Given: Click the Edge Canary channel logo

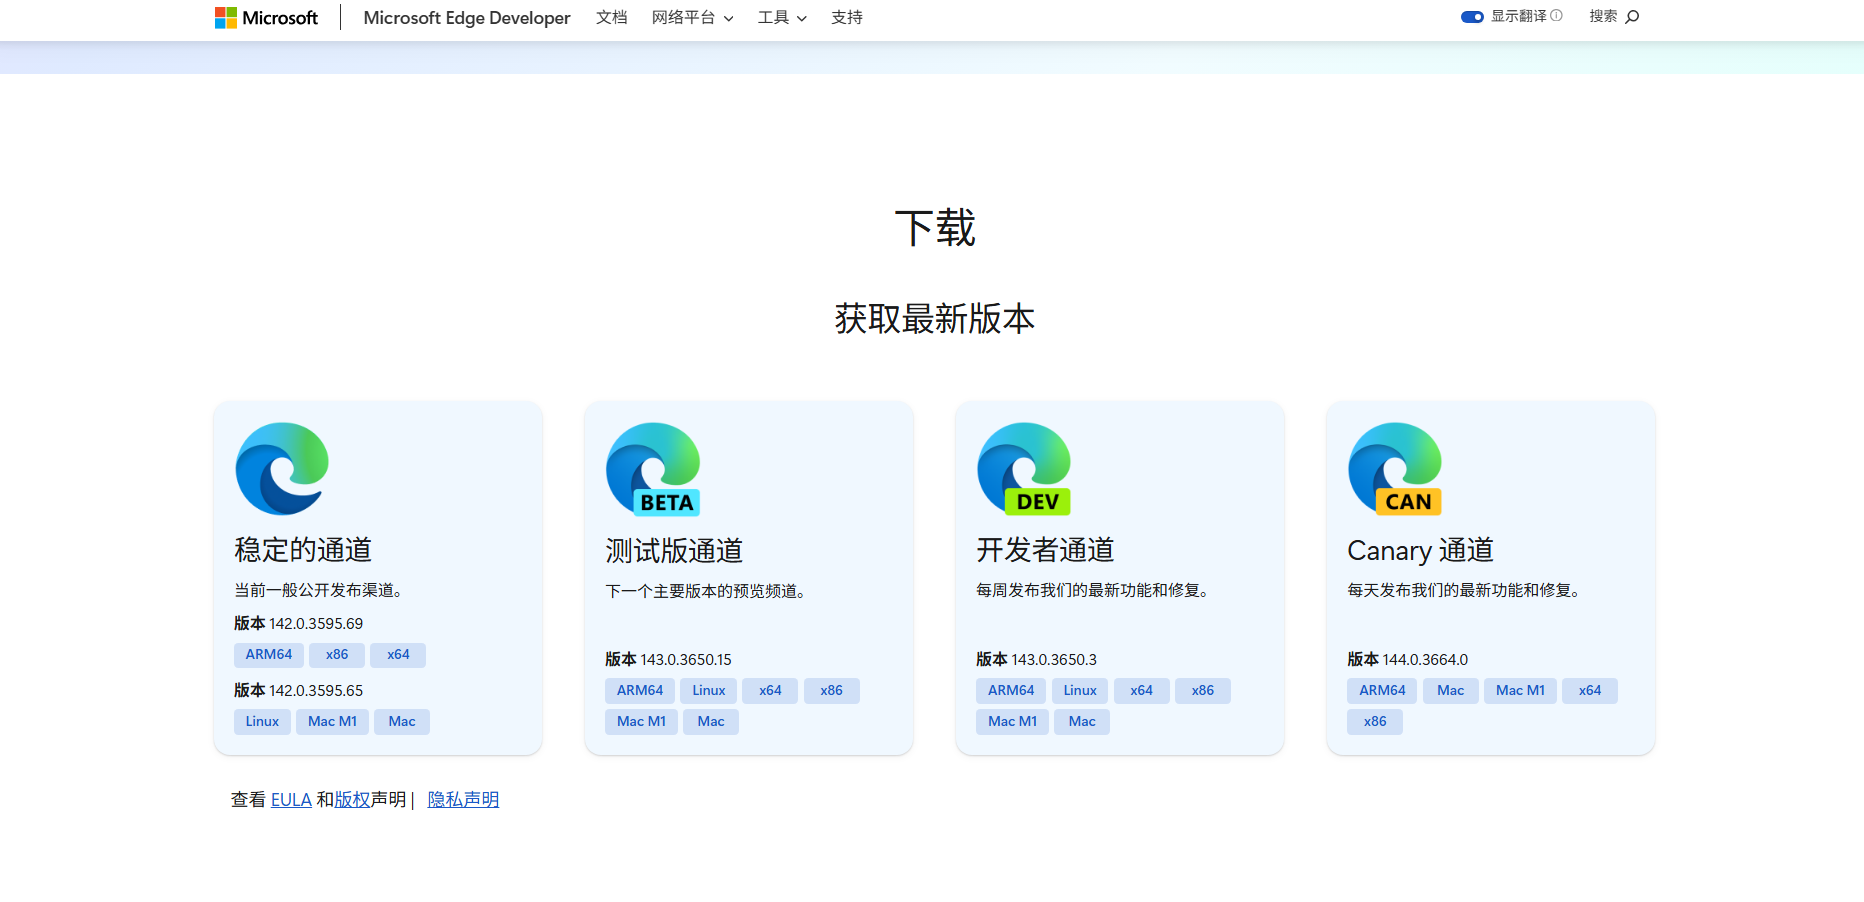Looking at the screenshot, I should coord(1395,468).
